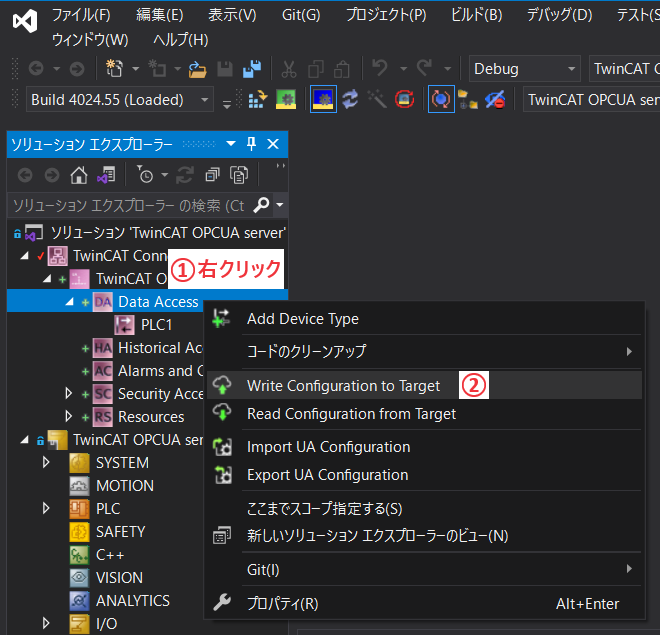Toggle the show all files icon

(239, 175)
